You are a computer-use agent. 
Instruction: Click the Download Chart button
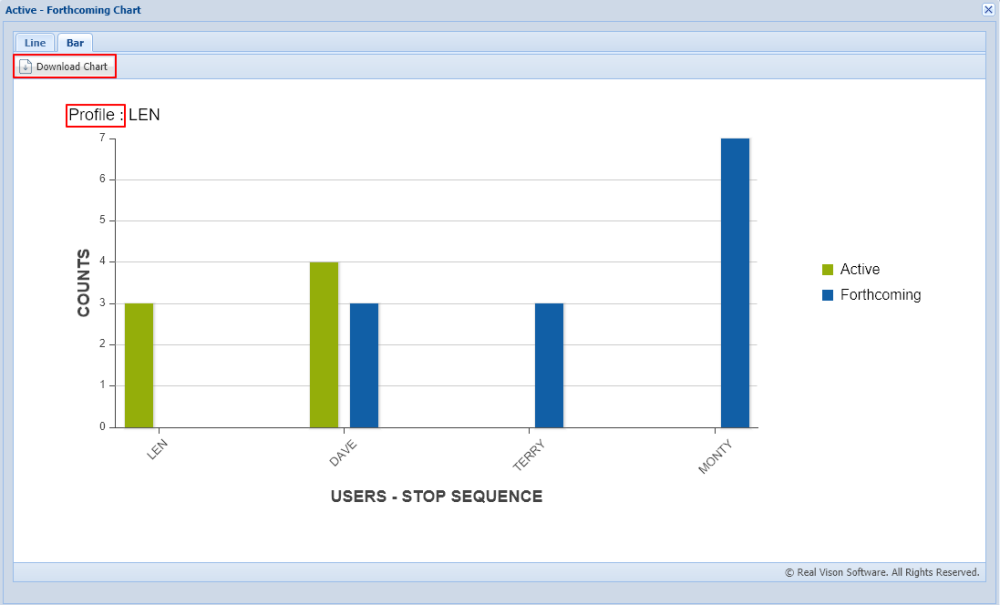[64, 66]
